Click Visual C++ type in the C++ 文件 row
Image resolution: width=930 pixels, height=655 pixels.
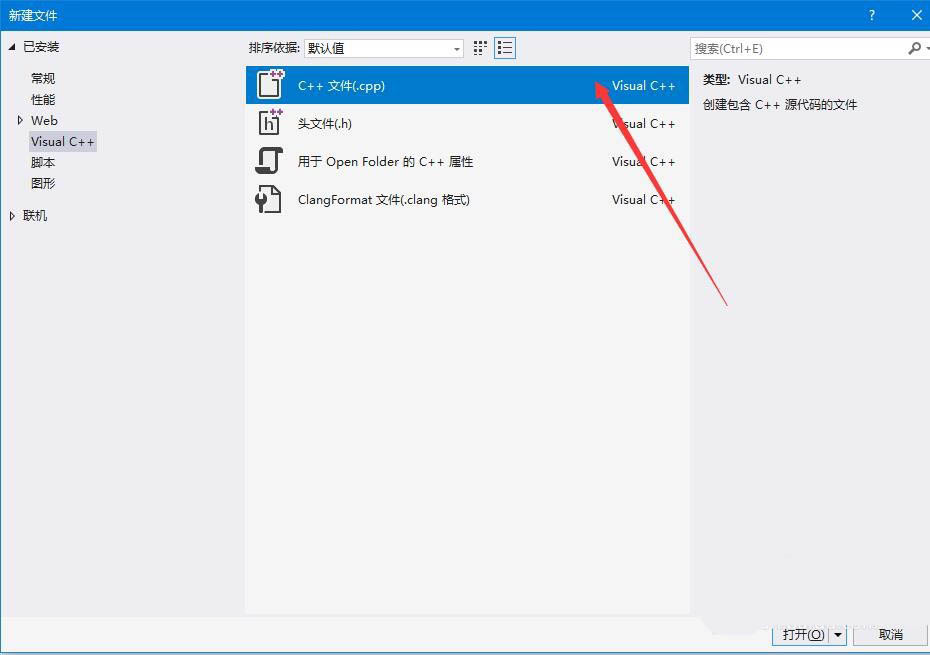point(644,85)
